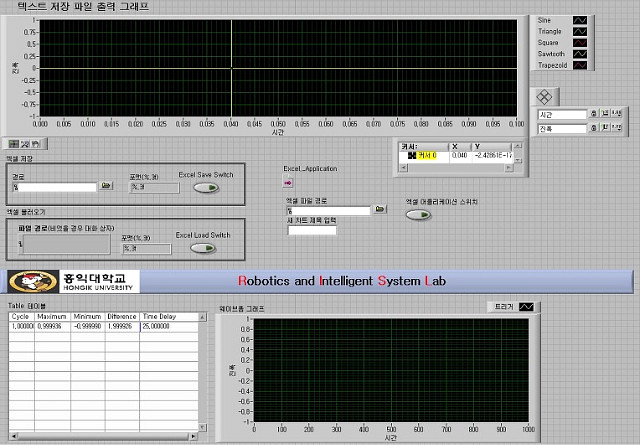Screen dimensions: 640x445
Task: Click the table's horizontal scrollbar right arrow
Action: tap(193, 436)
